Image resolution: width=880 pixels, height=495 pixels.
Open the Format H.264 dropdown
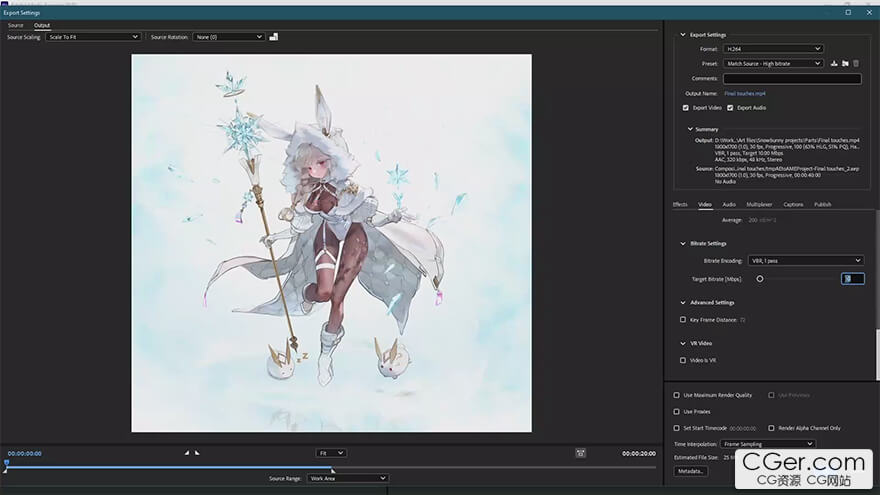point(773,49)
